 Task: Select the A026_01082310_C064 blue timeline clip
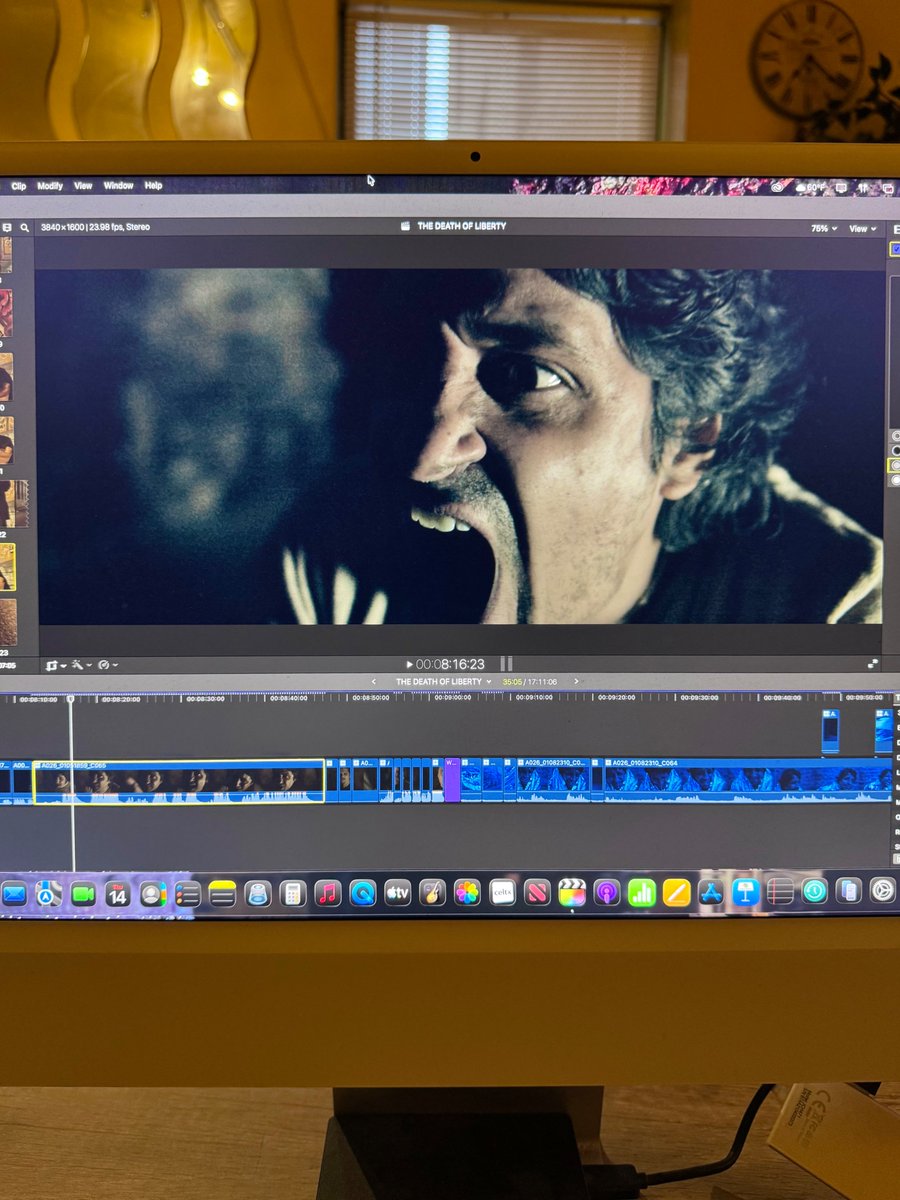(747, 780)
